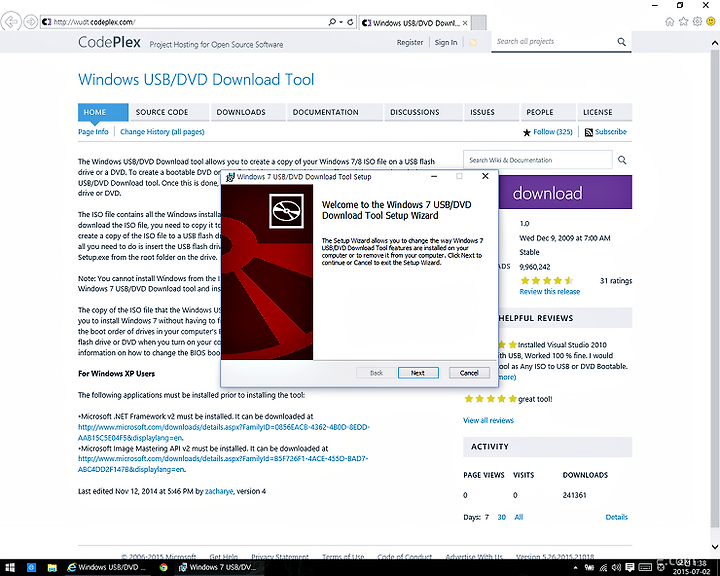Open the PEOPLE tab
This screenshot has width=720, height=576.
click(548, 112)
